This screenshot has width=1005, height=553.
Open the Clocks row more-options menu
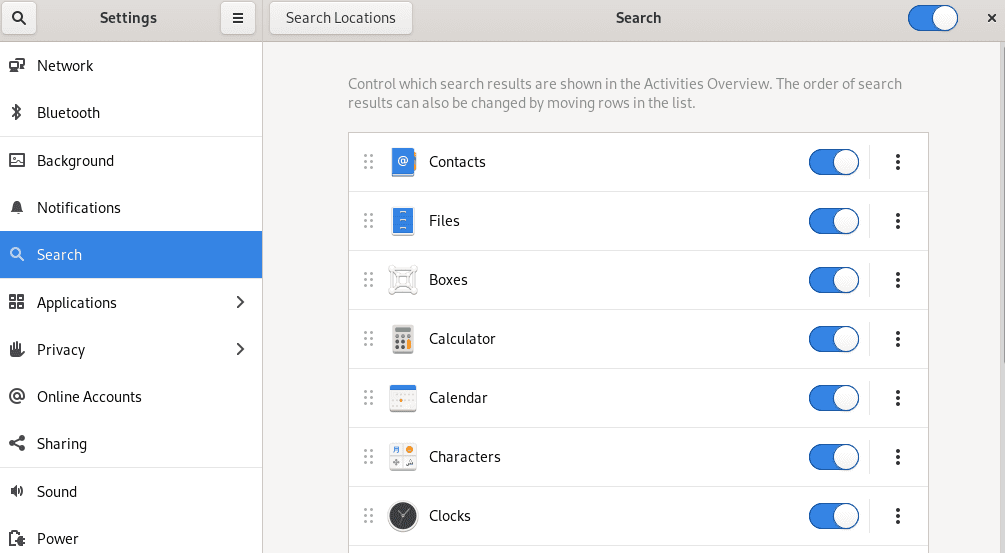pos(898,516)
